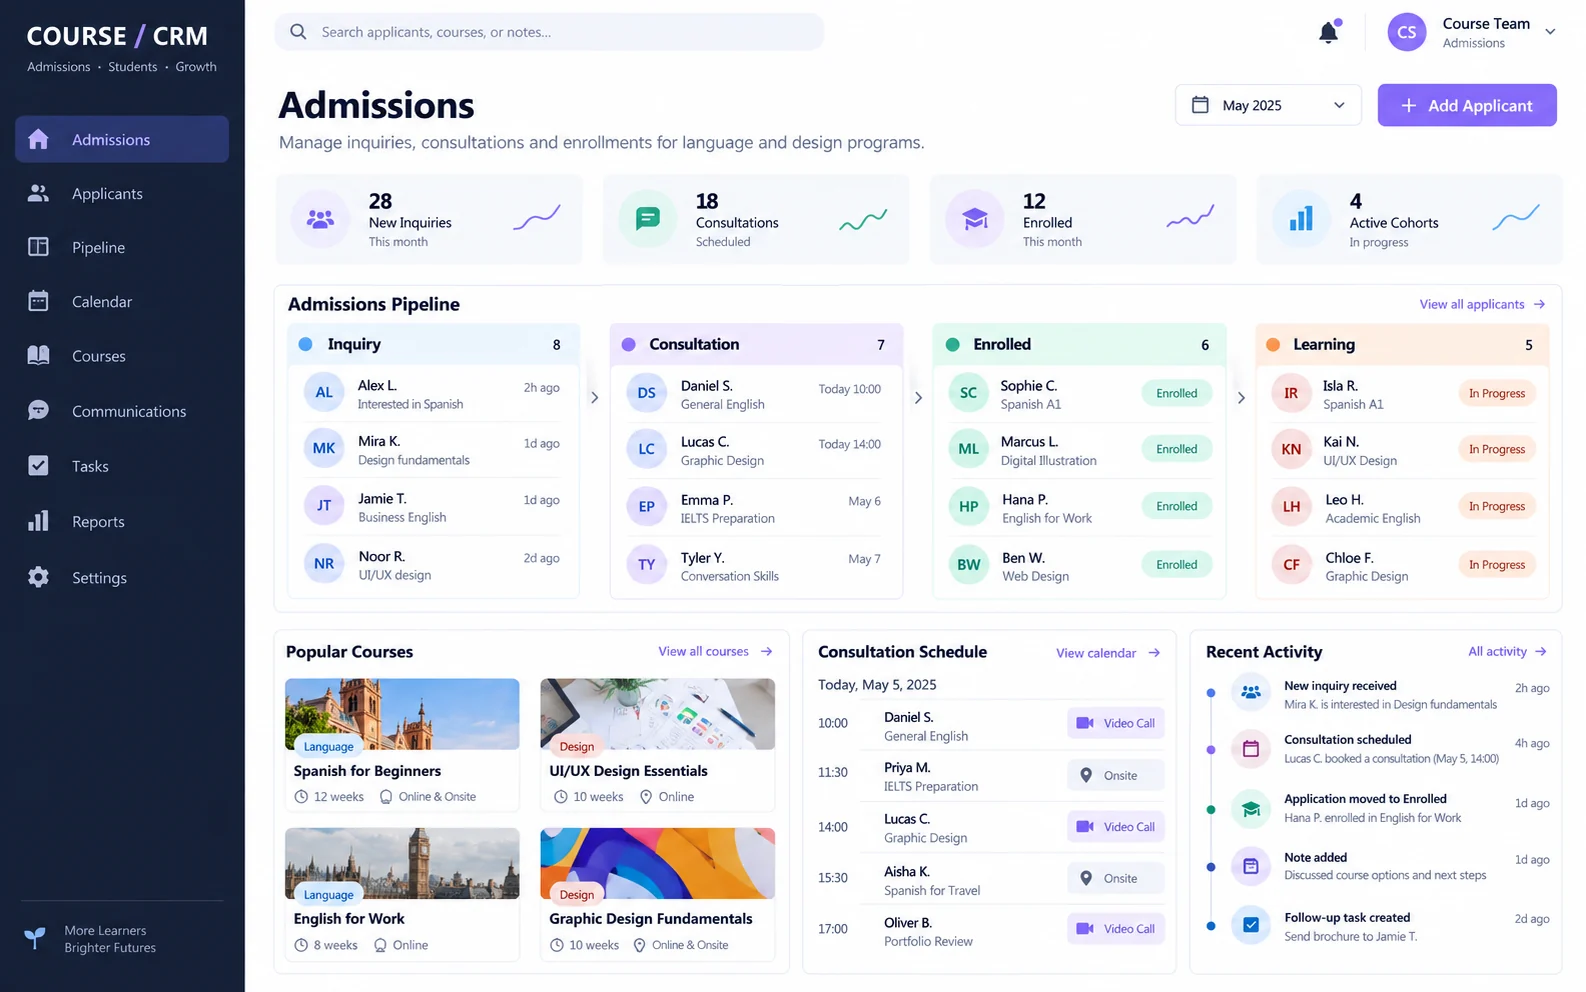This screenshot has height=992, width=1586.
Task: Open the notifications bell icon
Action: (1329, 32)
